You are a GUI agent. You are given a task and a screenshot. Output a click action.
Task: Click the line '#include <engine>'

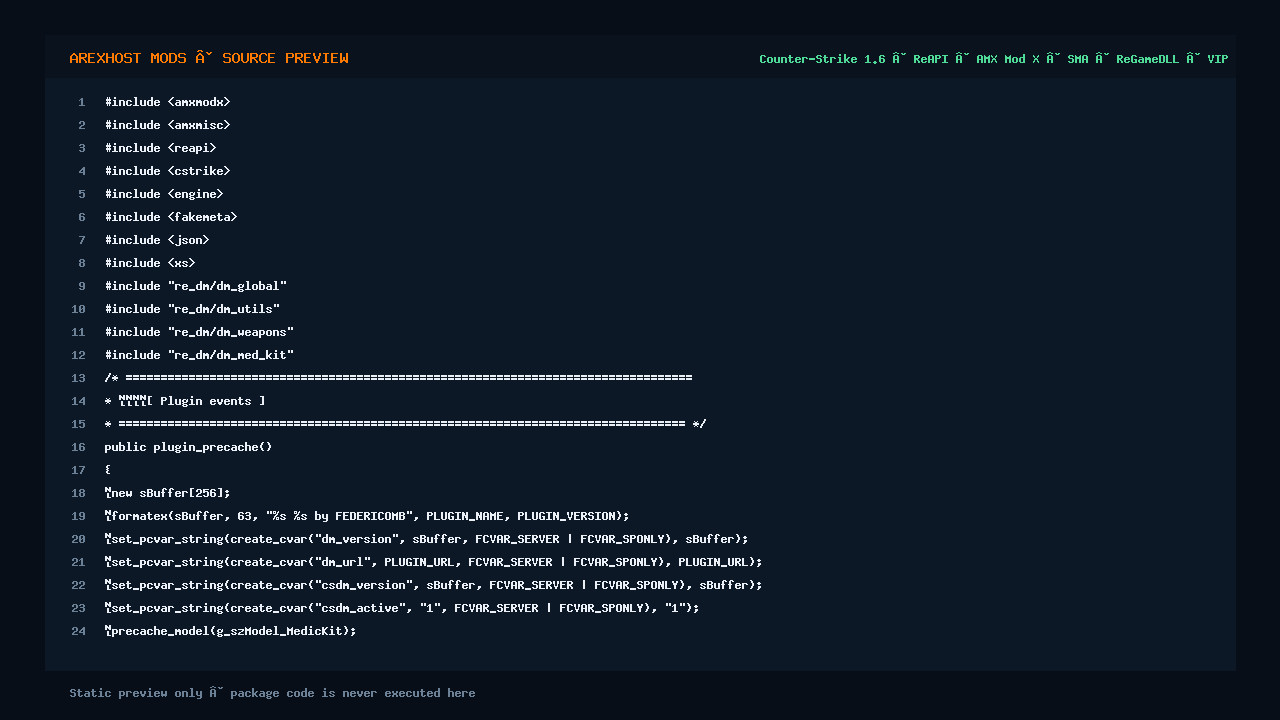click(164, 194)
